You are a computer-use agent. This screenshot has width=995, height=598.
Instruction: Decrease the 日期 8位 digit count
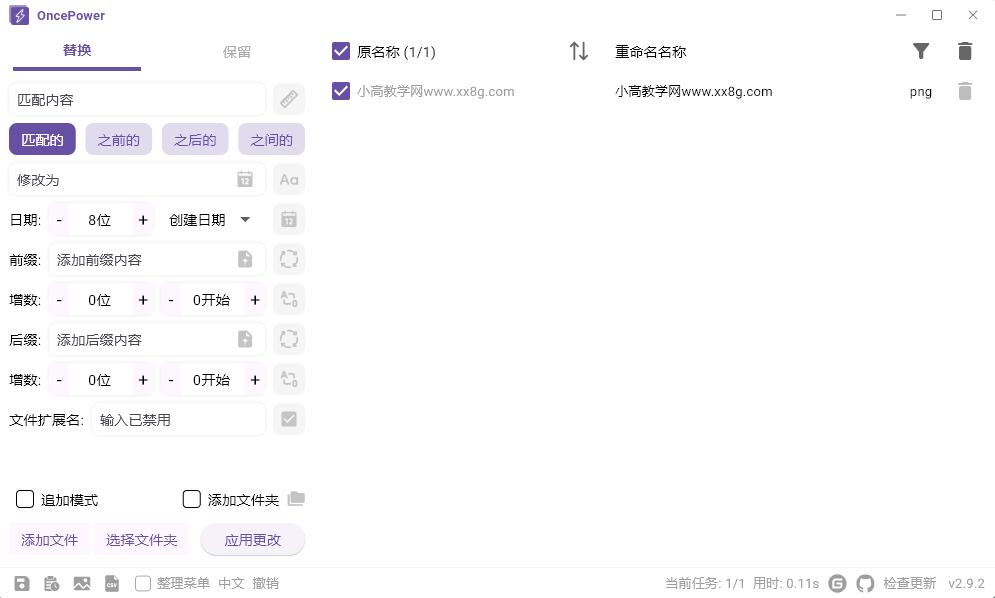pos(59,220)
